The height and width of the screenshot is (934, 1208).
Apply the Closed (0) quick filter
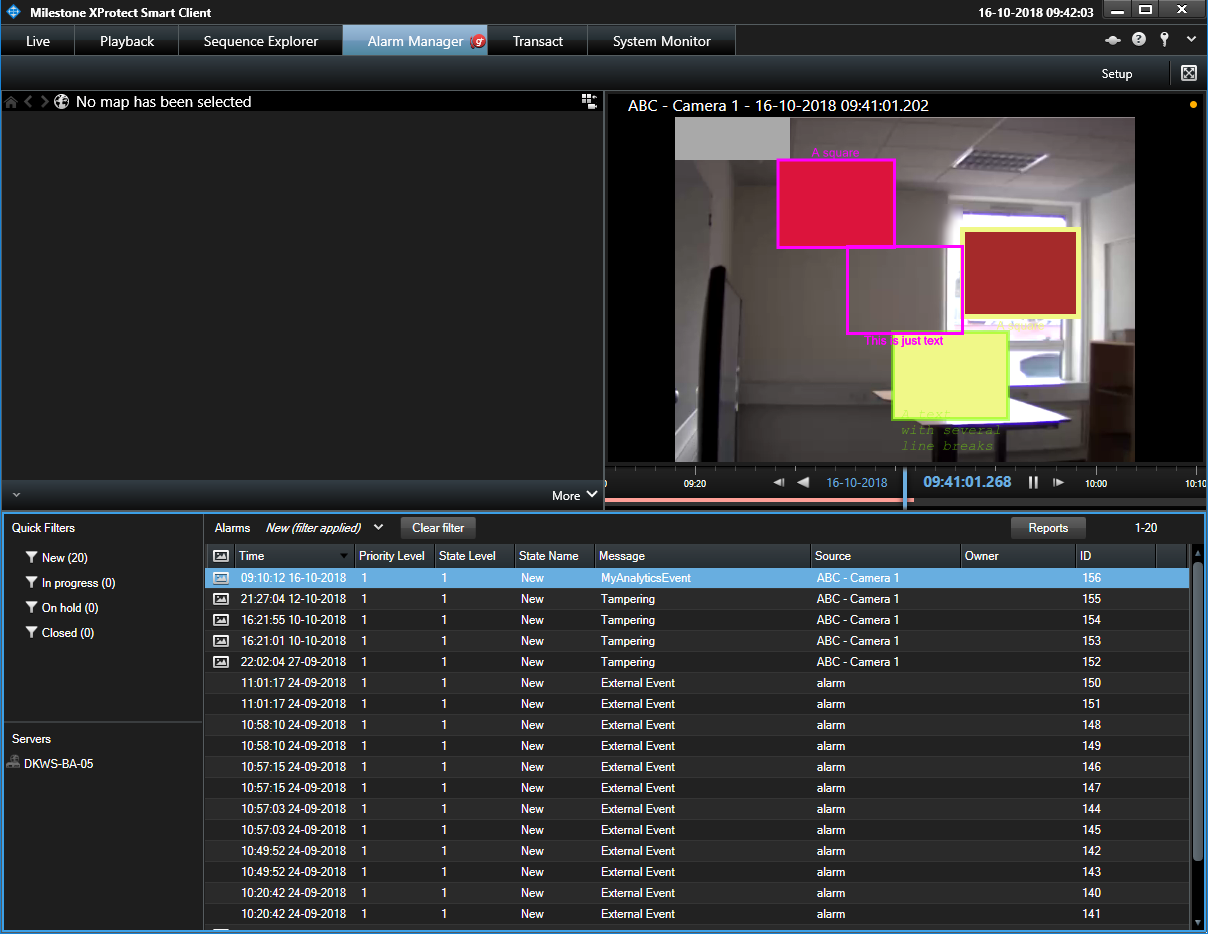point(67,633)
